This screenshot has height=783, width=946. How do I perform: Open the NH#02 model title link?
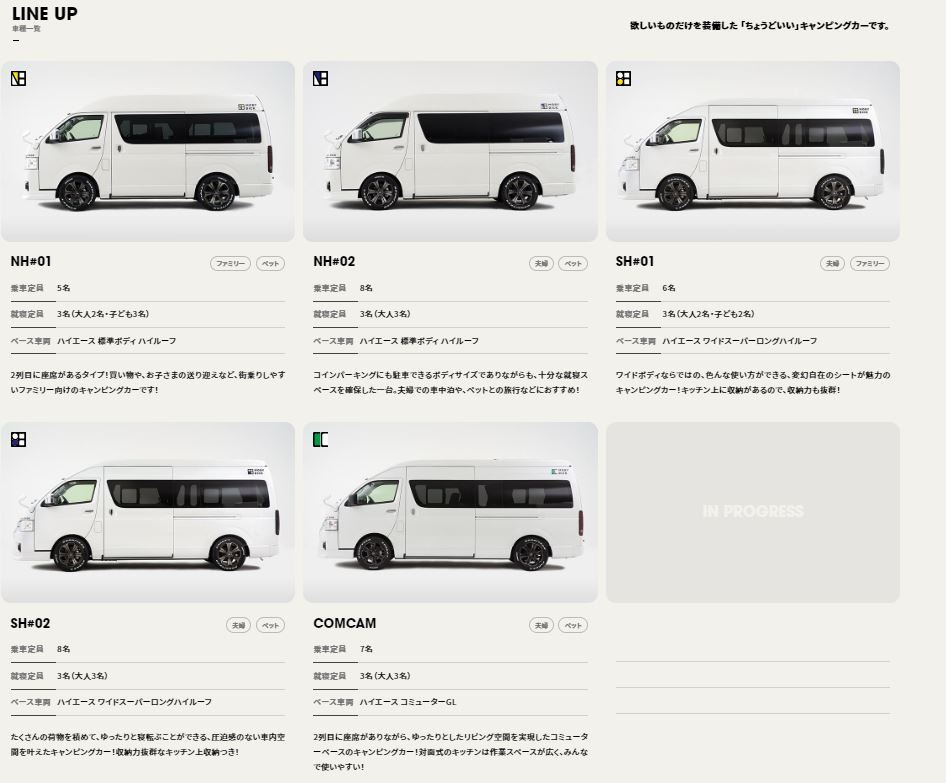334,262
